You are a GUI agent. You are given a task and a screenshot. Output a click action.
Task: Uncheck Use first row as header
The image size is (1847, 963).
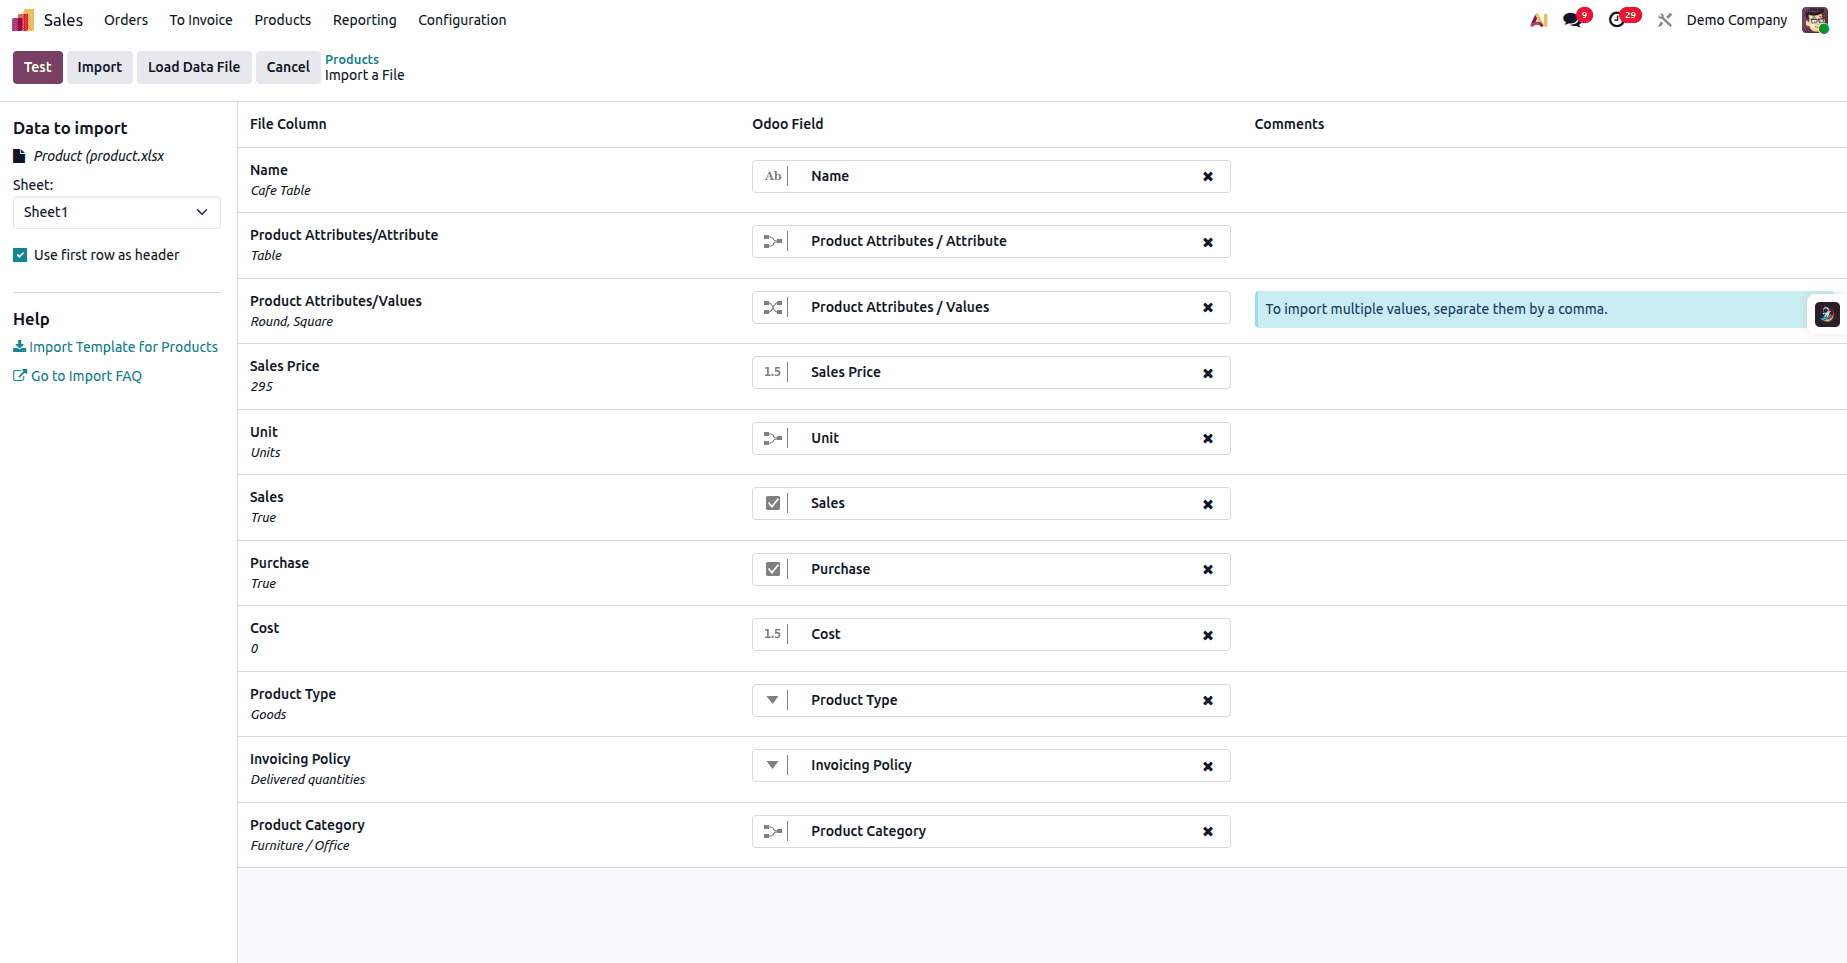pyautogui.click(x=19, y=254)
